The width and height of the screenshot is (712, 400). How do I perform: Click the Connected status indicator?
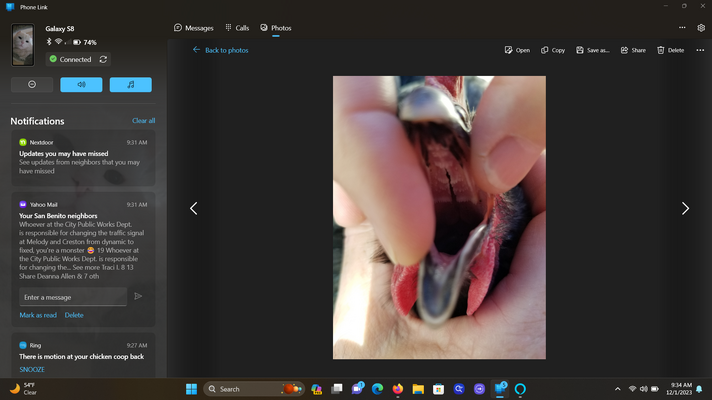[70, 59]
